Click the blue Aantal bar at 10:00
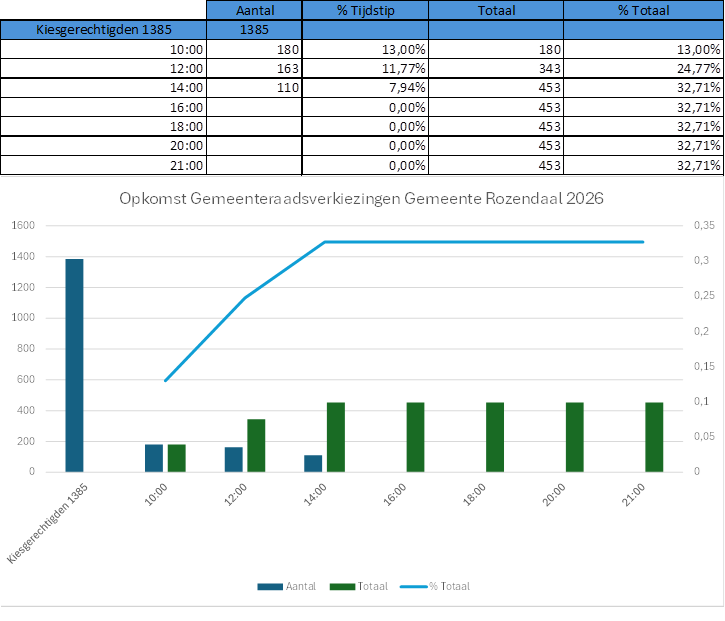The width and height of the screenshot is (725, 621). pyautogui.click(x=154, y=458)
